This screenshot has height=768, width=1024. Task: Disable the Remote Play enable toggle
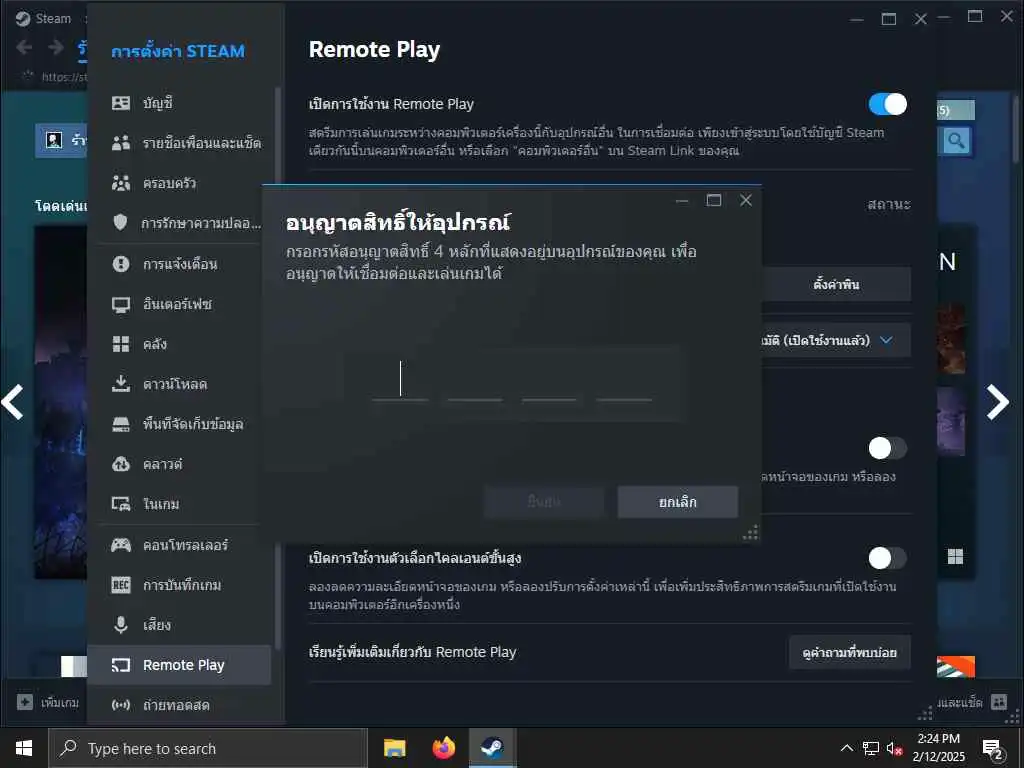(888, 104)
